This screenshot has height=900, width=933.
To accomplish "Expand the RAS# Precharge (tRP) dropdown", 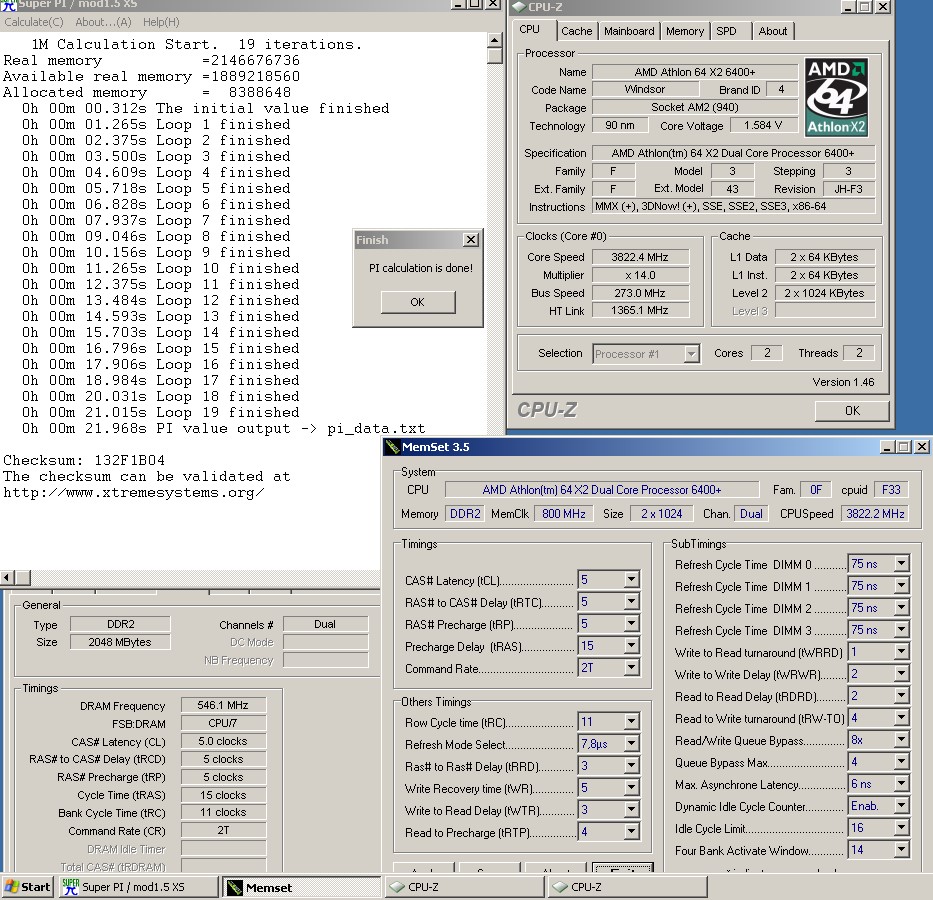I will 631,623.
